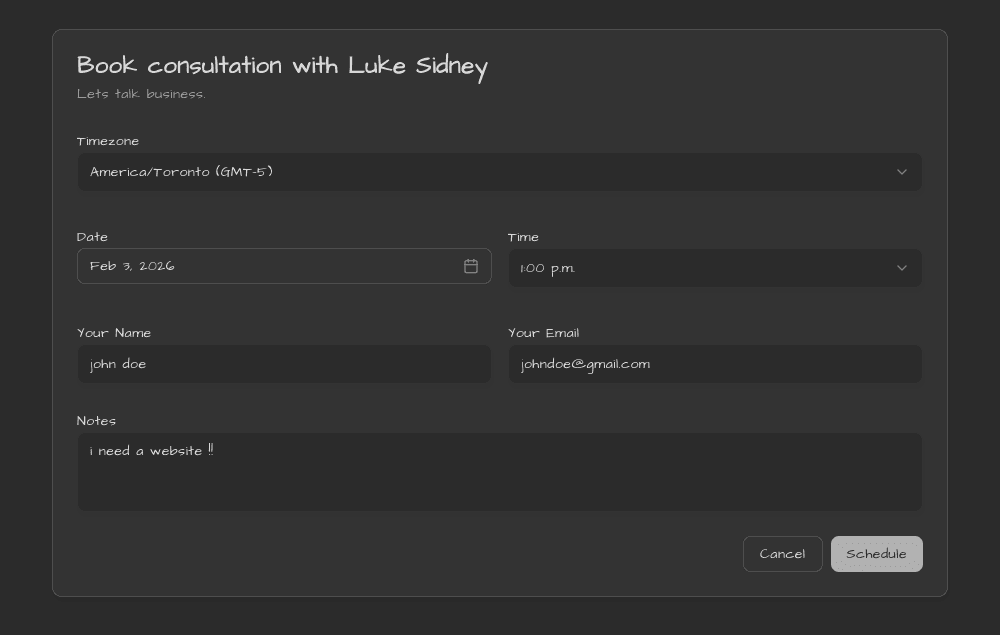This screenshot has width=1000, height=635.
Task: Click the Cancel button
Action: [x=782, y=554]
